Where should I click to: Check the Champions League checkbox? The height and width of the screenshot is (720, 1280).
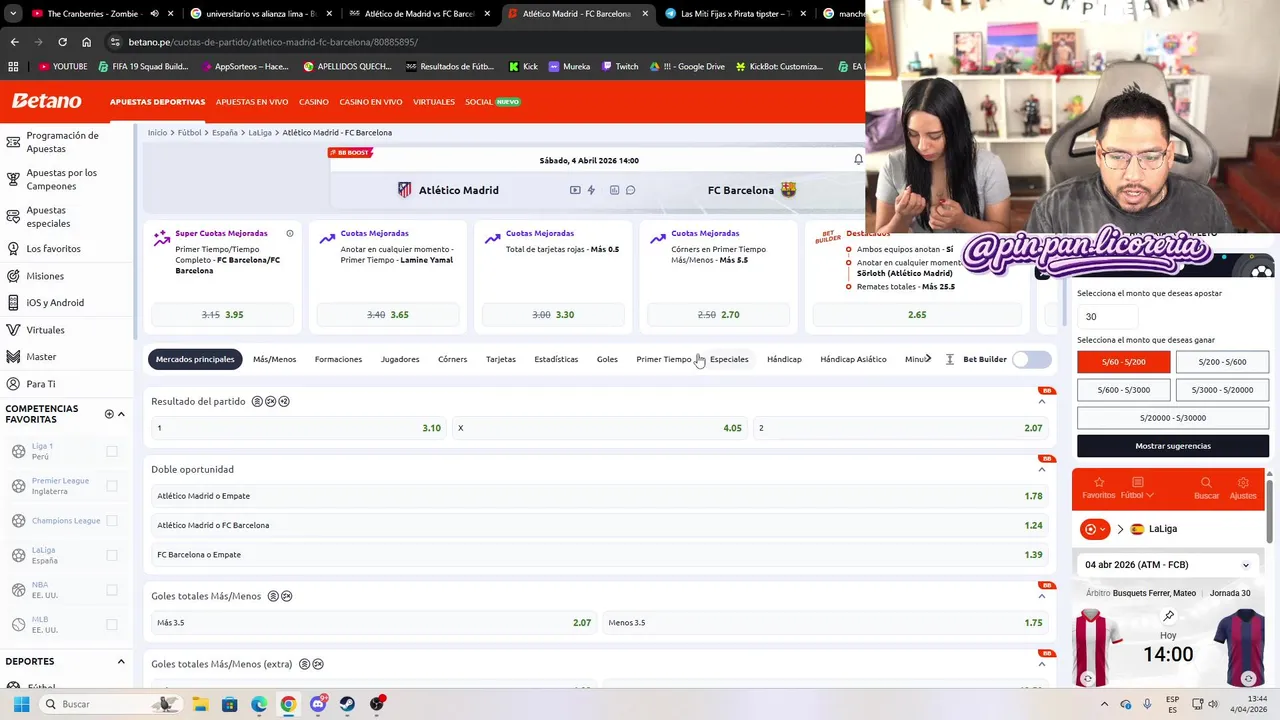[112, 520]
